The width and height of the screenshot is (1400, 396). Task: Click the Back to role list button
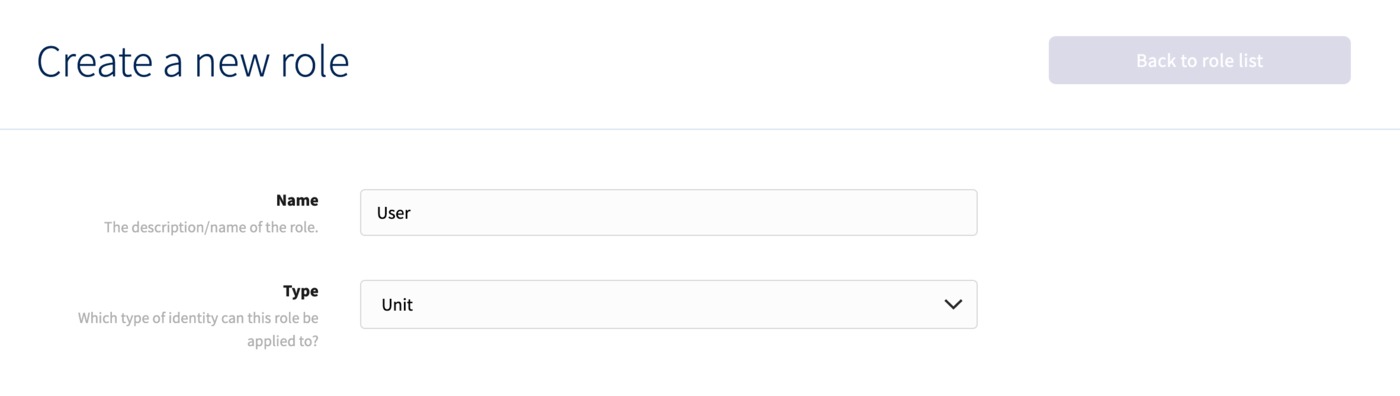1199,60
